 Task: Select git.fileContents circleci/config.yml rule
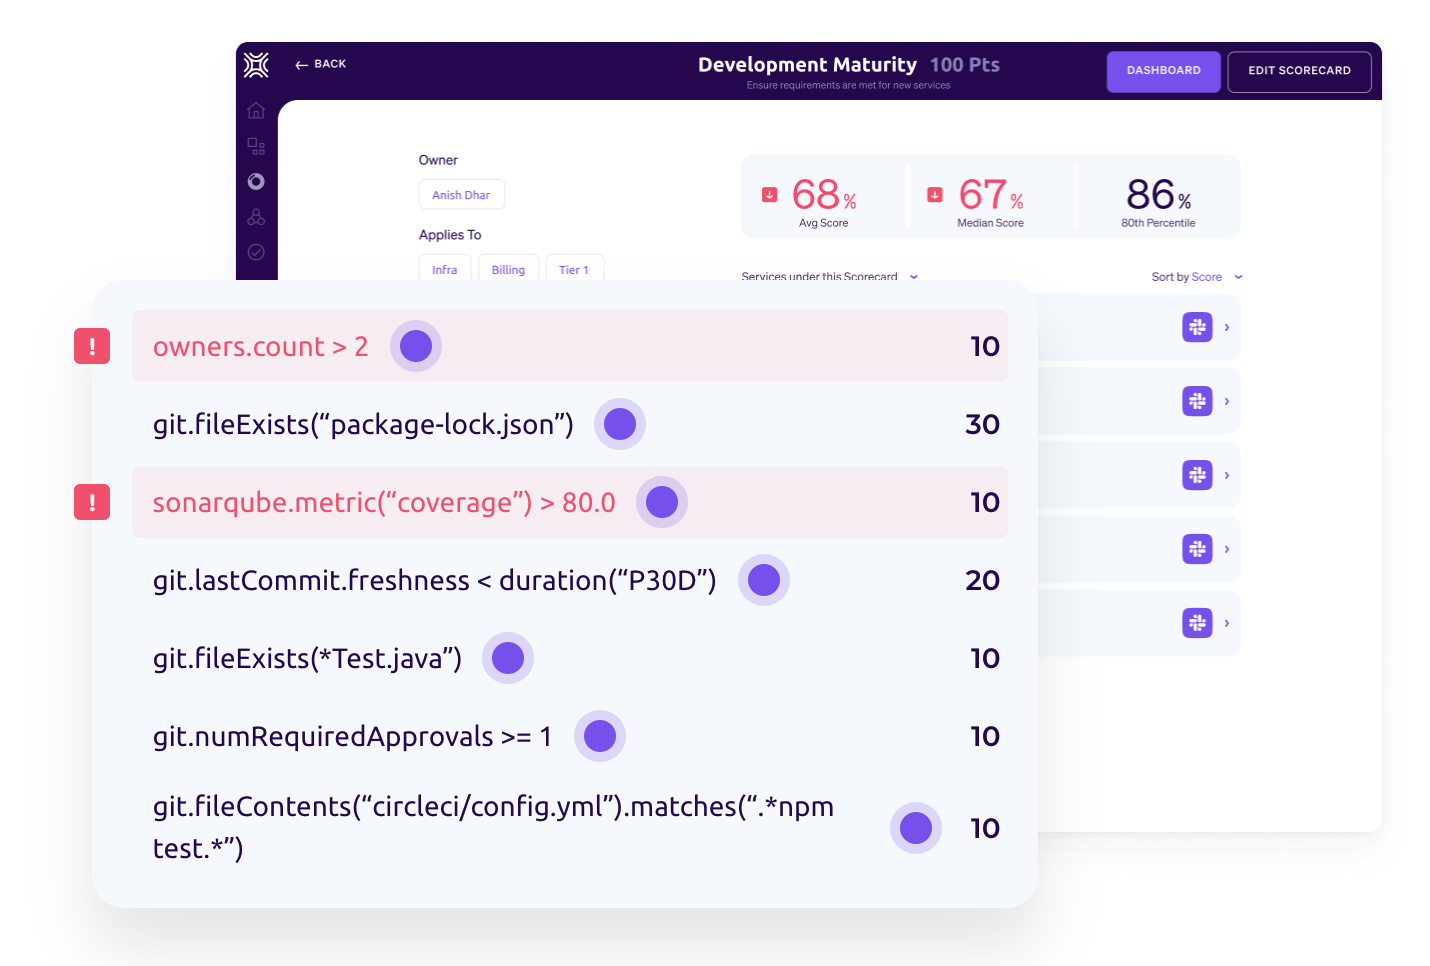(x=493, y=827)
